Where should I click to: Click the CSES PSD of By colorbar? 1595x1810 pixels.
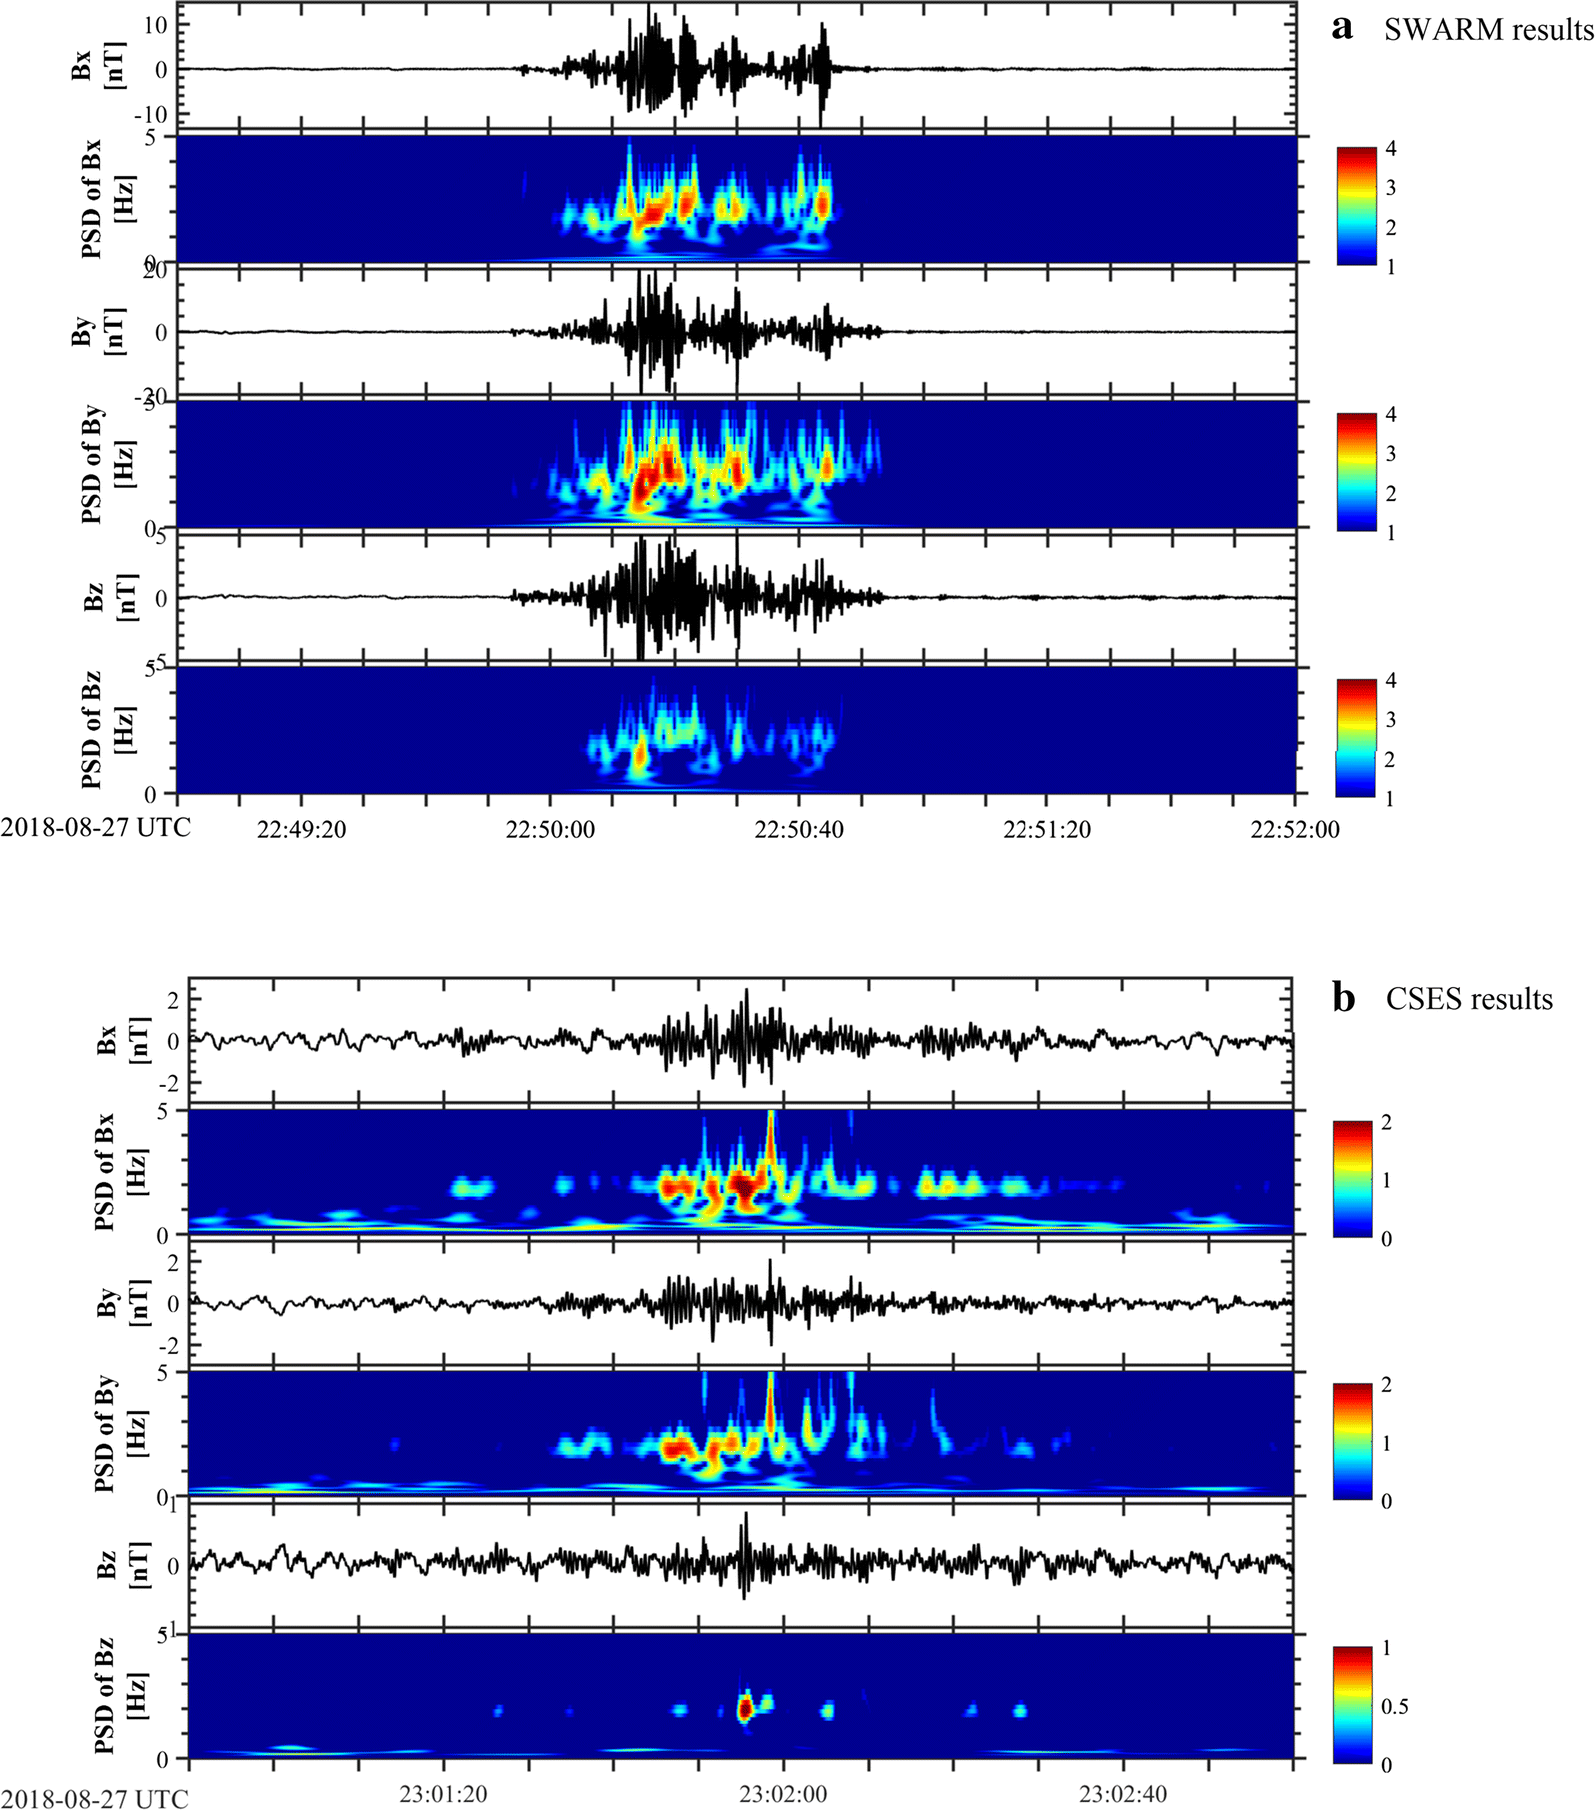(1352, 1441)
